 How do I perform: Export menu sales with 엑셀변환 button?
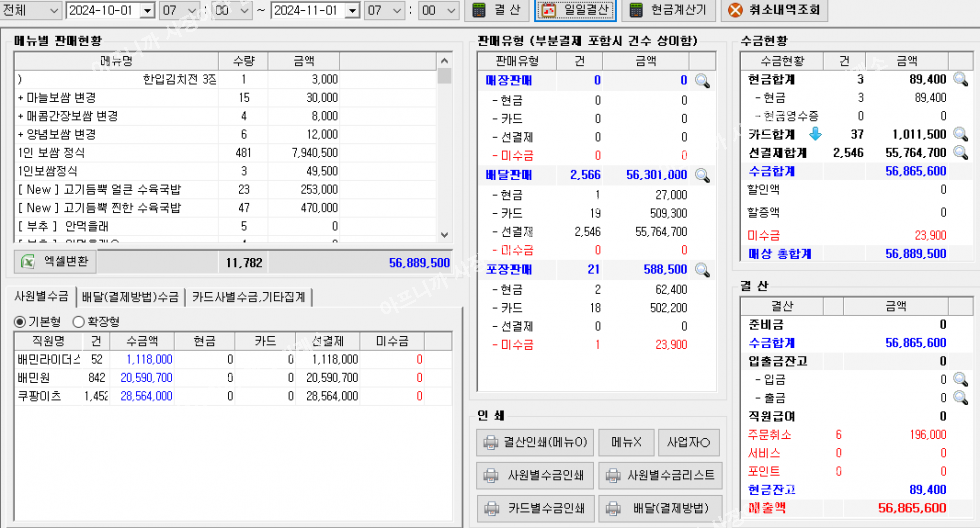coord(58,262)
